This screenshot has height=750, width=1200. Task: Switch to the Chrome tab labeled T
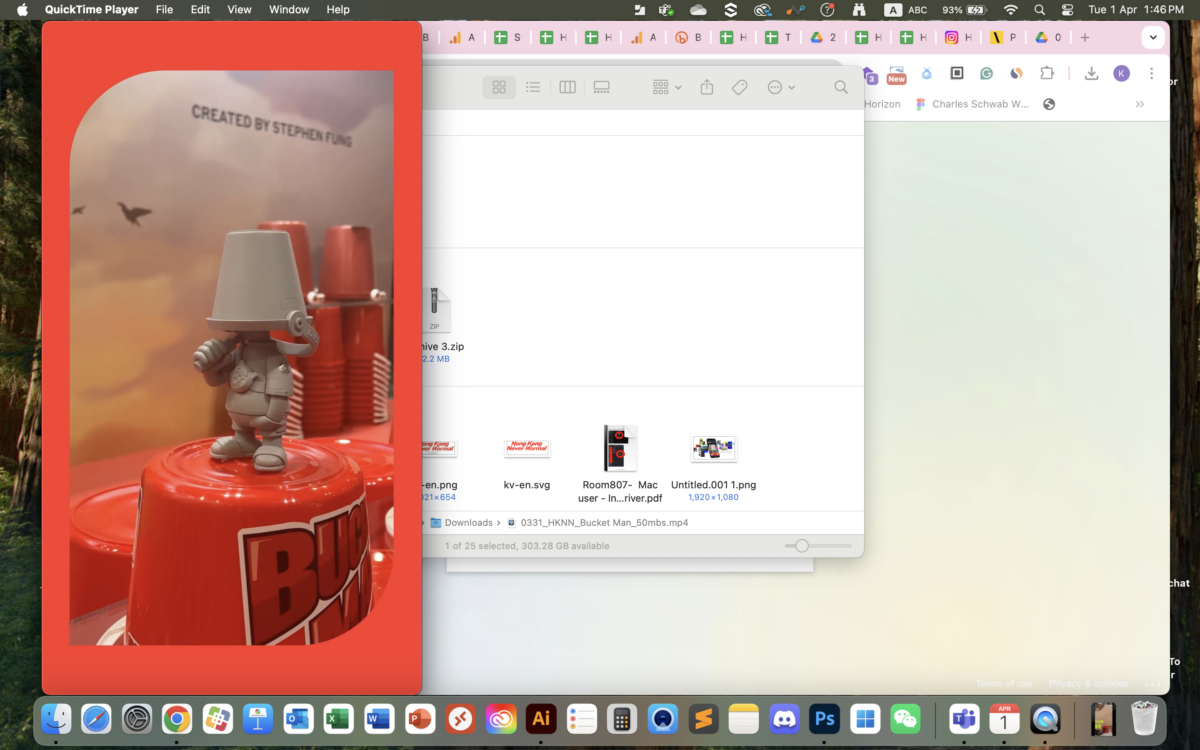777,37
